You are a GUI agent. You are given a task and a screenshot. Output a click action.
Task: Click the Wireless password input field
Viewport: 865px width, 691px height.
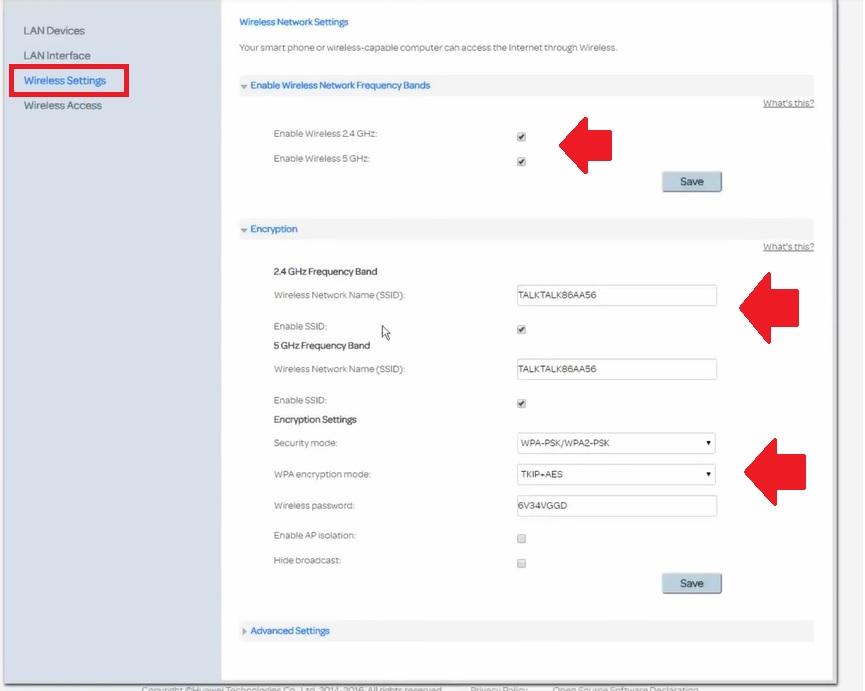pos(616,506)
